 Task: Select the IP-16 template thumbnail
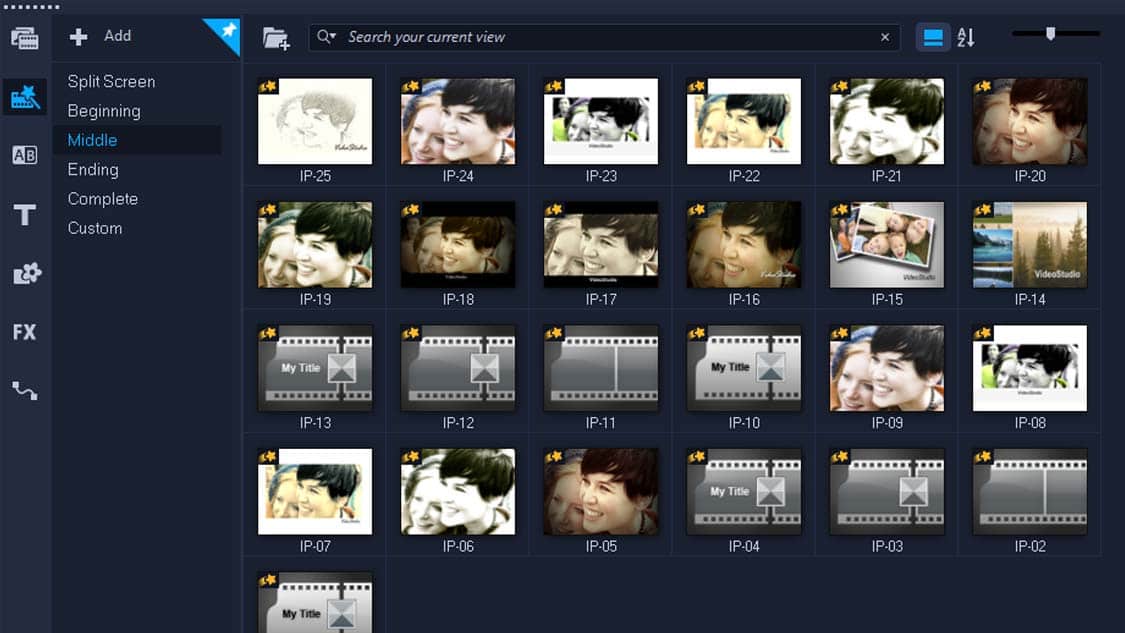(743, 245)
